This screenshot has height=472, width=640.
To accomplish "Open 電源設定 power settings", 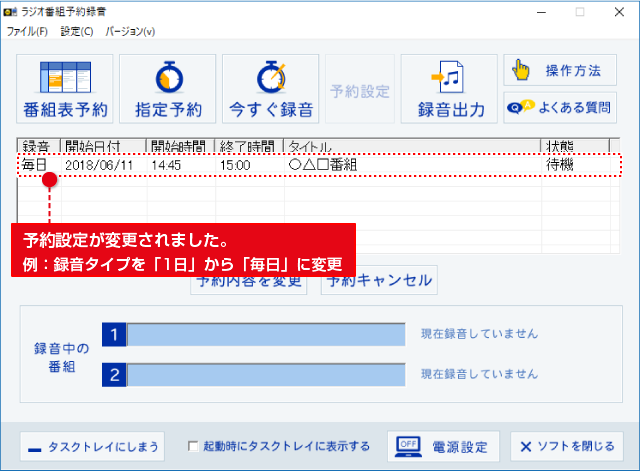I will (x=443, y=446).
